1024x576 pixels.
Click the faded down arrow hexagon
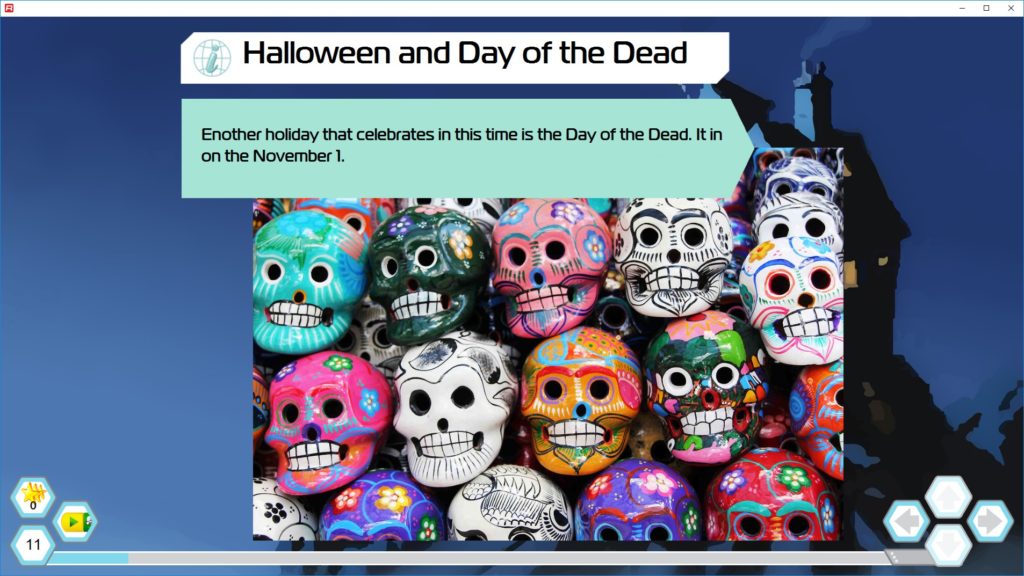[949, 545]
